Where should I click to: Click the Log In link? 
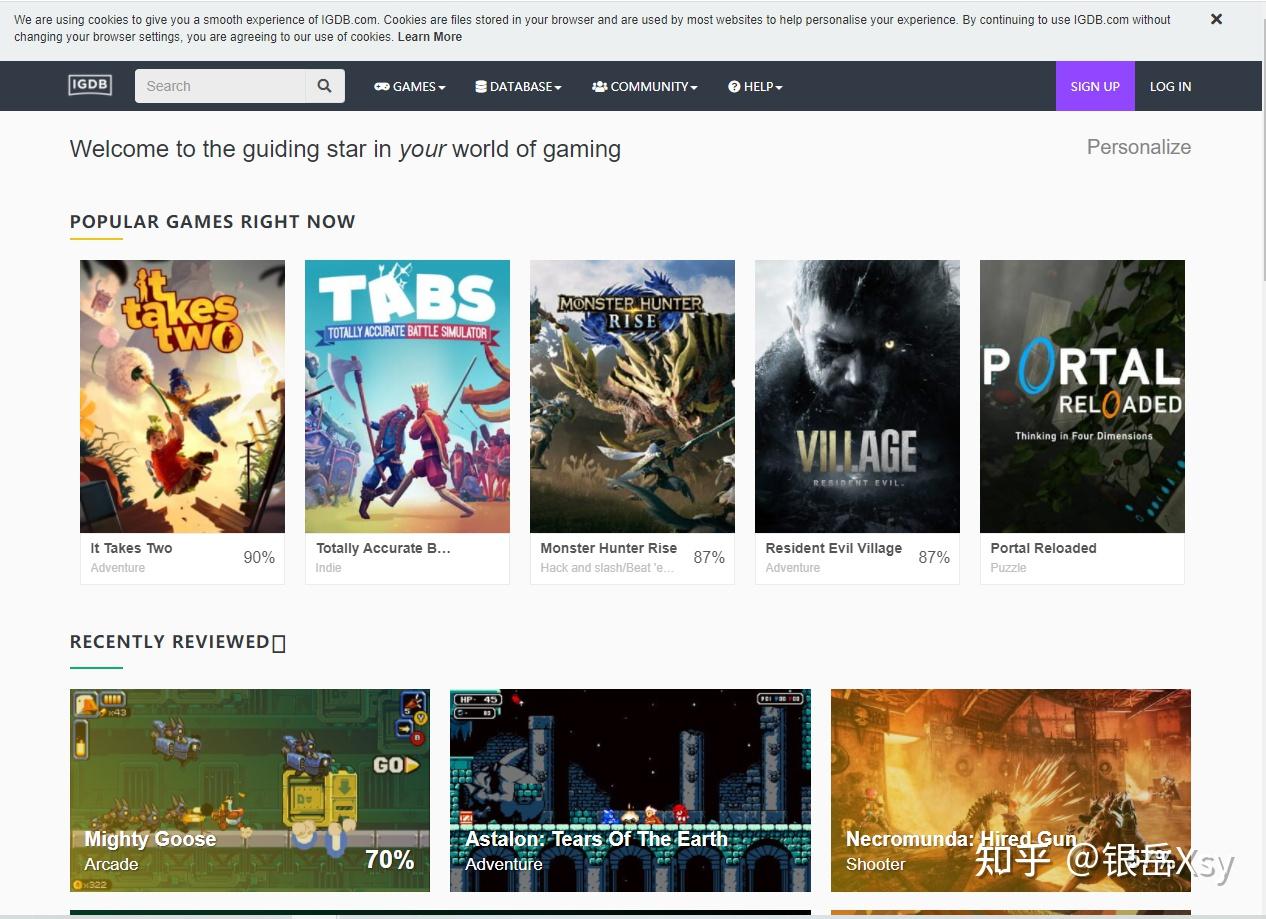pos(1170,87)
